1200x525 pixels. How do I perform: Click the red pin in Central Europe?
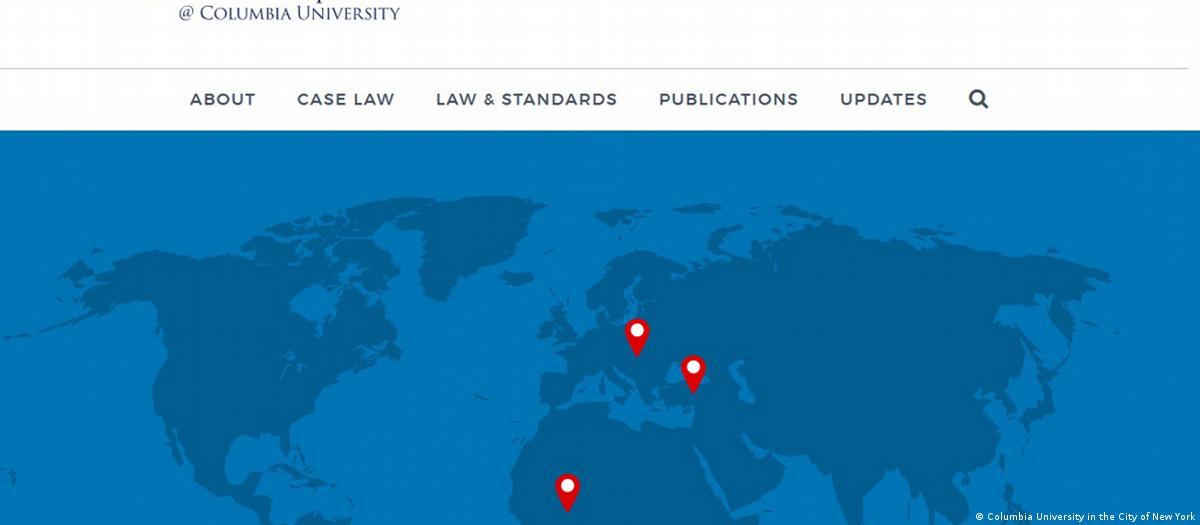pyautogui.click(x=637, y=335)
